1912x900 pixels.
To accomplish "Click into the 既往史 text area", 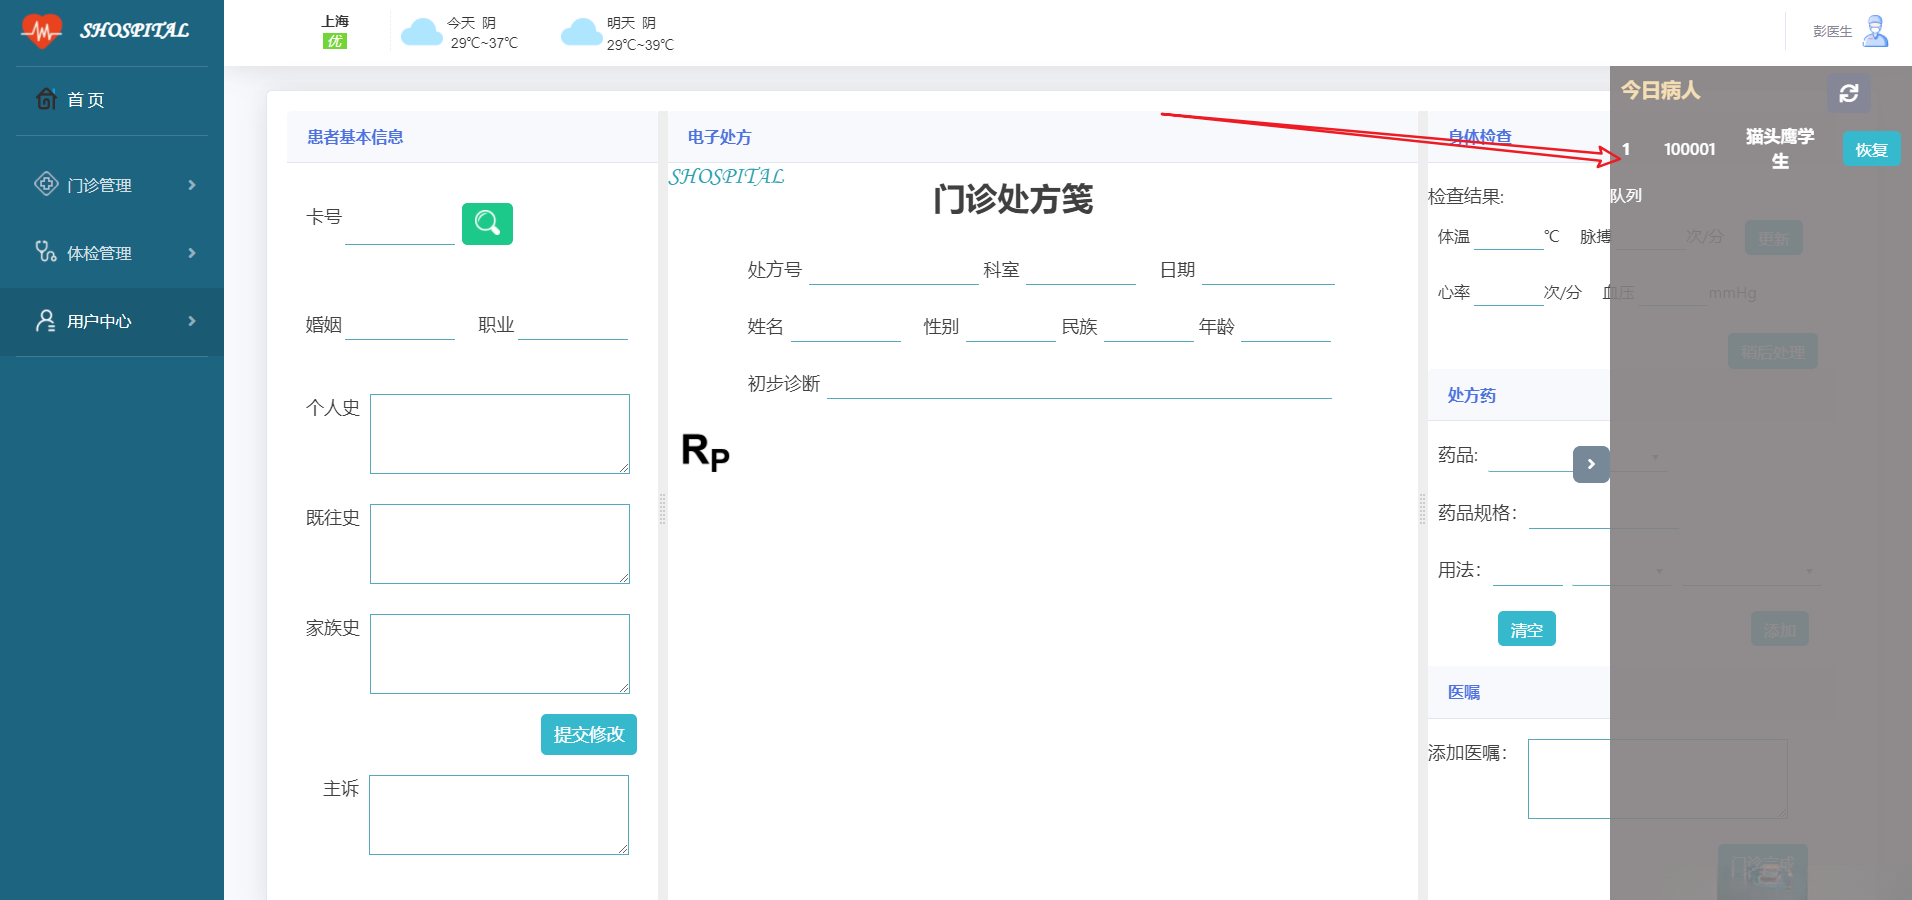I will click(x=500, y=544).
